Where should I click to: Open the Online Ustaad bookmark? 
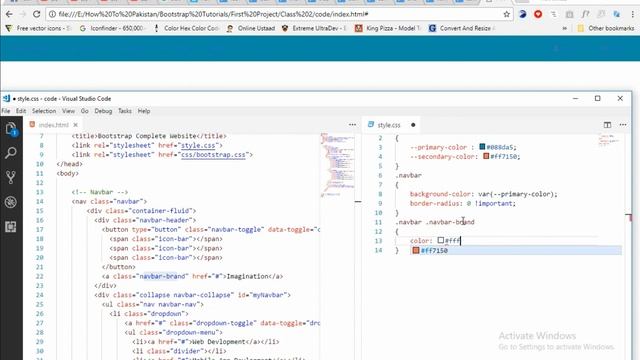(251, 28)
